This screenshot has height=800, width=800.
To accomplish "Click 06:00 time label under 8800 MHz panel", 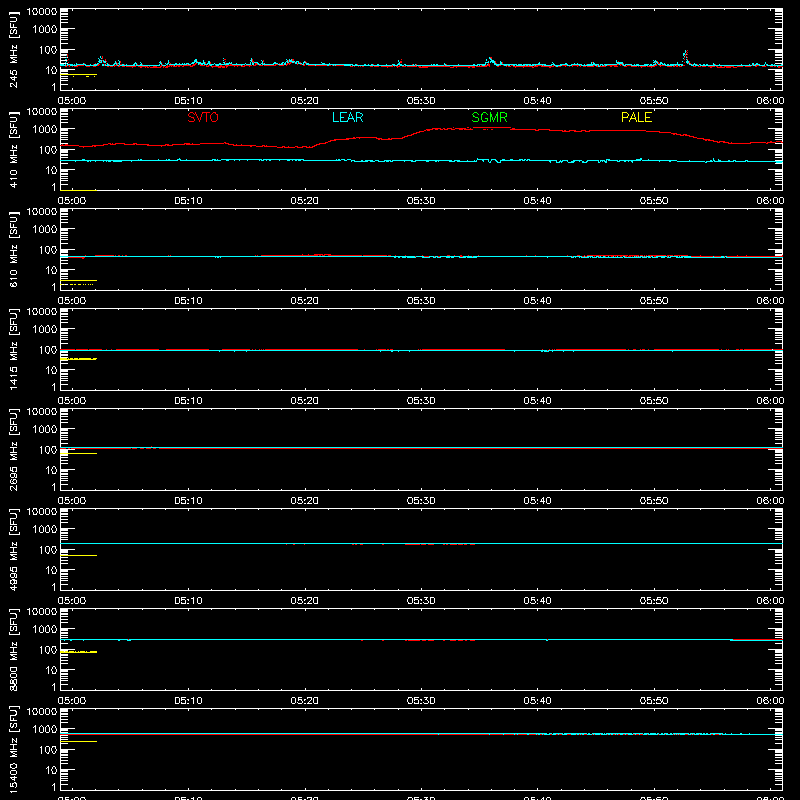I will (770, 701).
